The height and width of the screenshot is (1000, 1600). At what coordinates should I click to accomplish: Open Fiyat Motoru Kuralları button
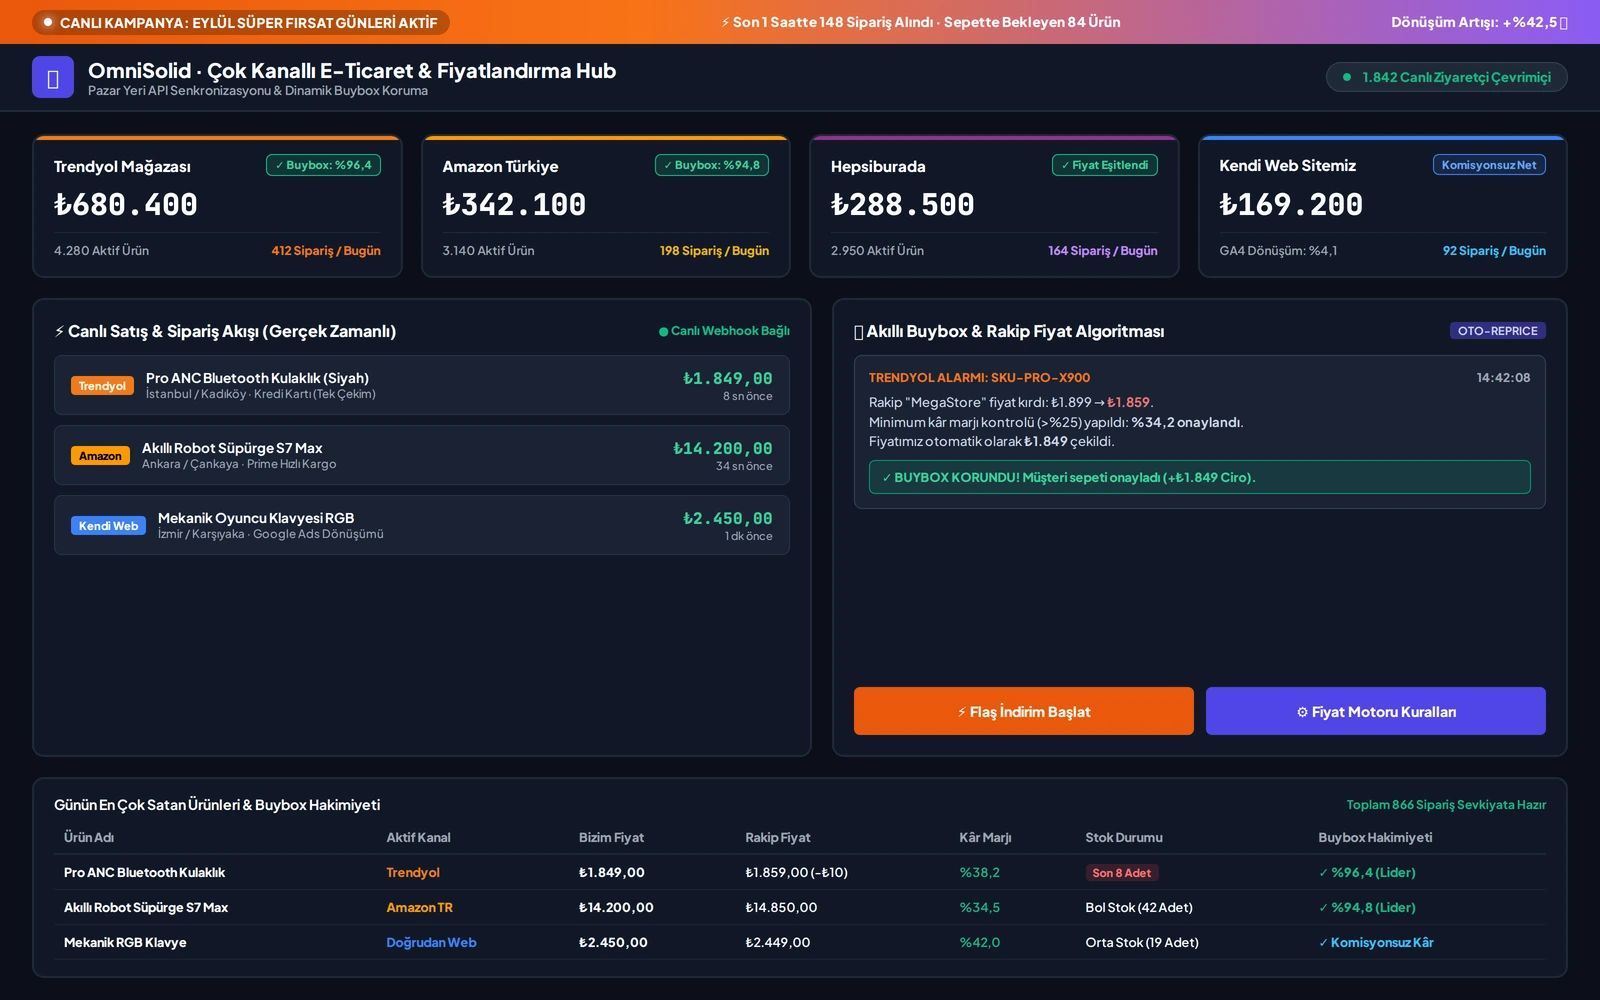[1376, 711]
